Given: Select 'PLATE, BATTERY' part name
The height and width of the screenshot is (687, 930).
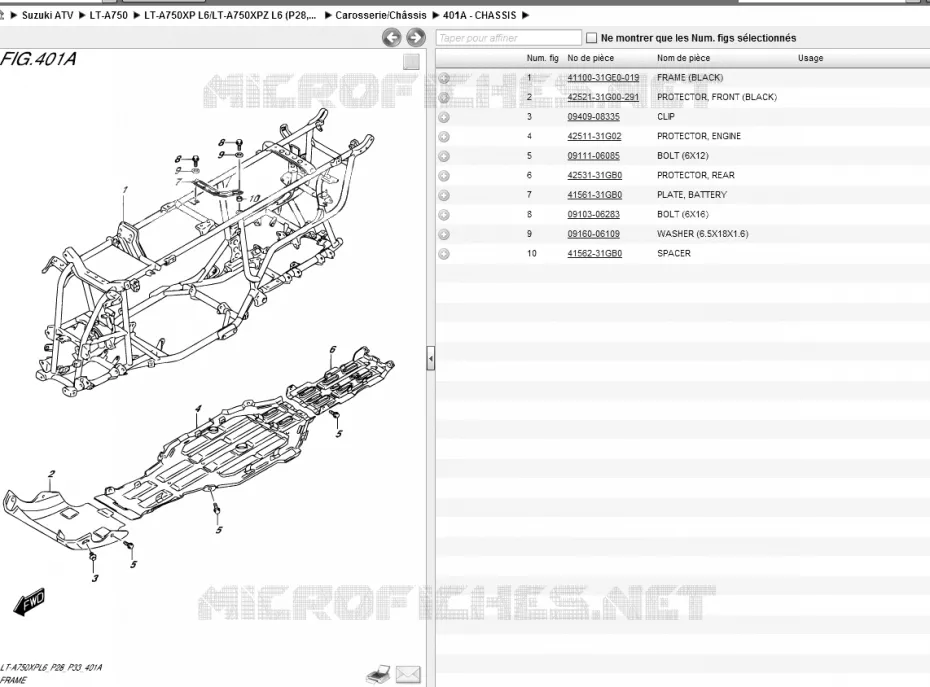Looking at the screenshot, I should pos(692,195).
